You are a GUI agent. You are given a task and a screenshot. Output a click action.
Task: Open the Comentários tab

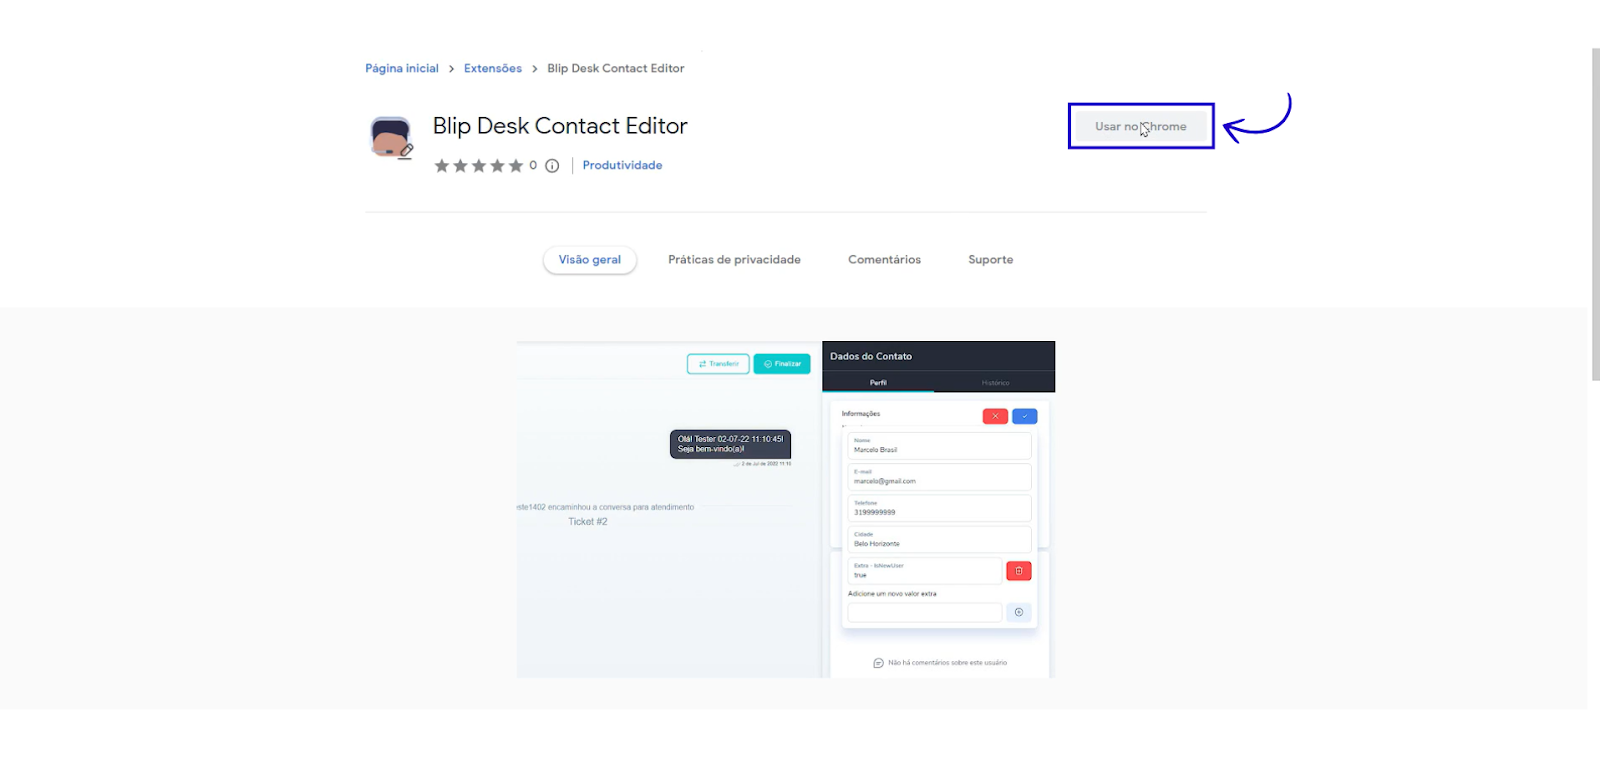[x=884, y=260]
